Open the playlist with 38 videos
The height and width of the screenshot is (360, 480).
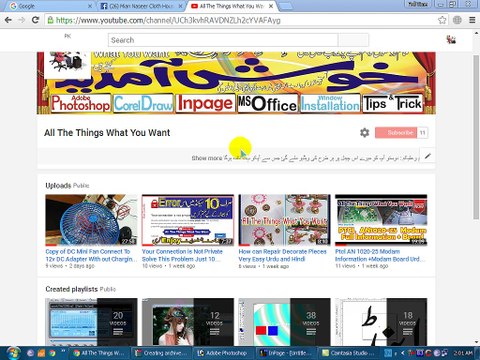tap(284, 322)
